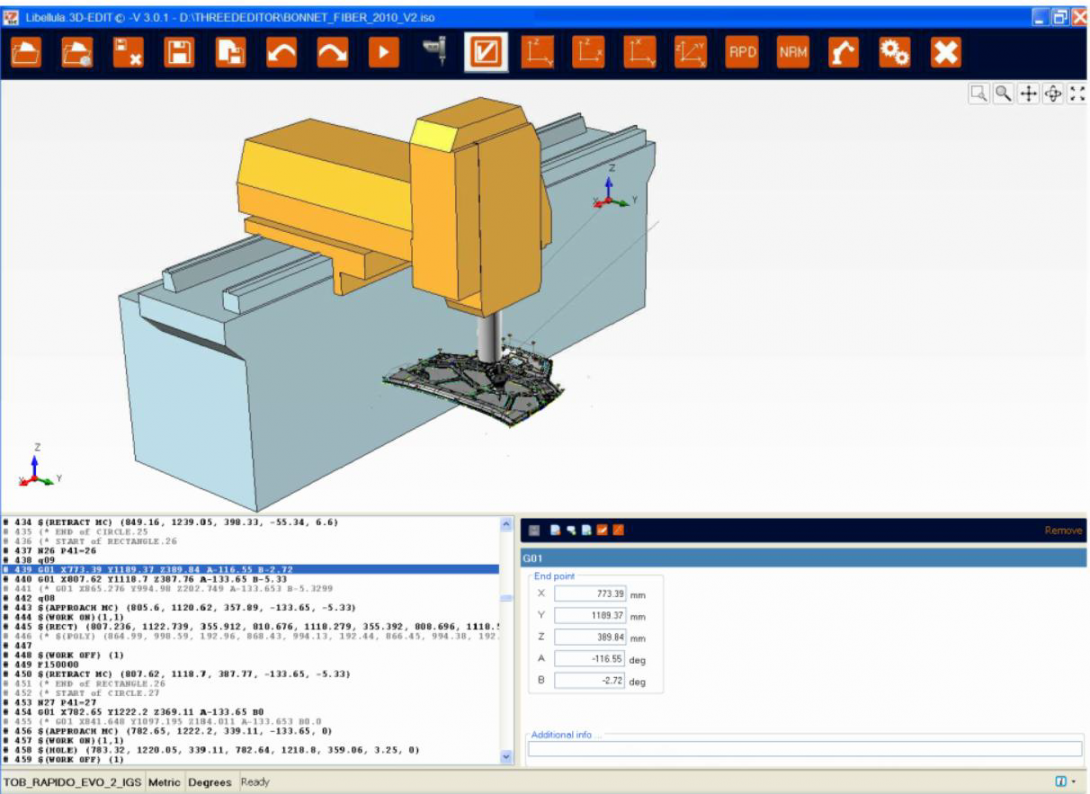This screenshot has height=794, width=1090.
Task: Open settings using the gears icon
Action: click(894, 52)
